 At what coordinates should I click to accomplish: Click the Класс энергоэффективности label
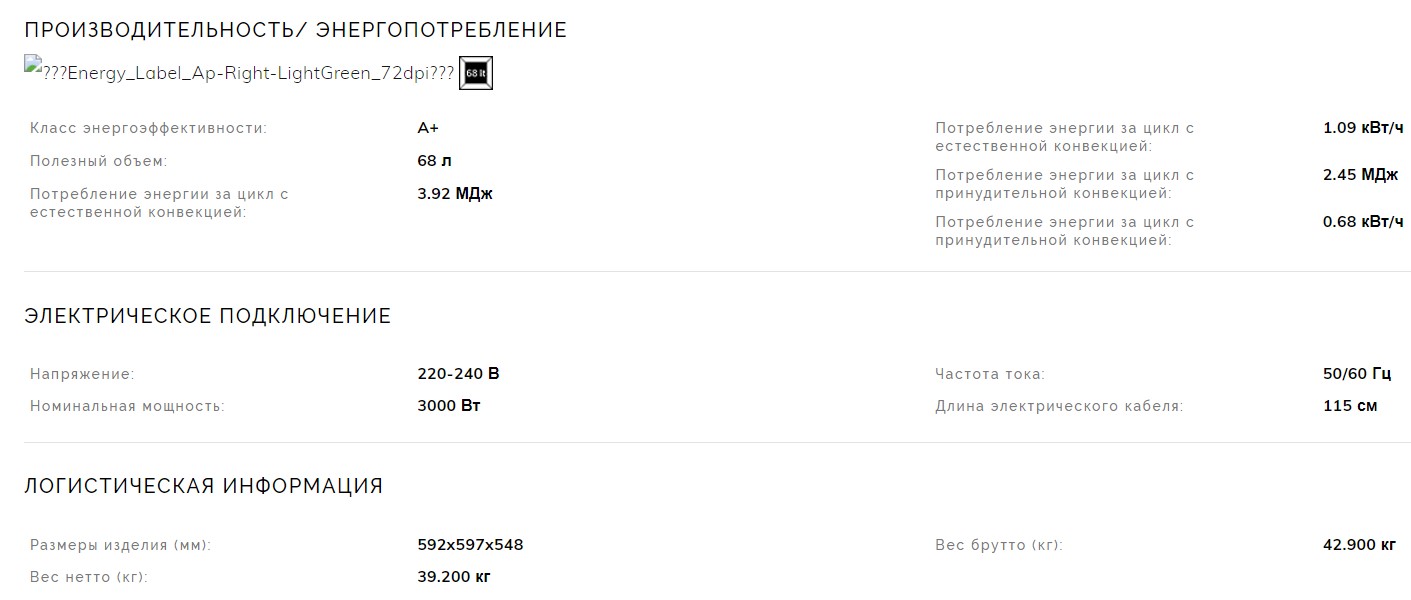pos(149,128)
